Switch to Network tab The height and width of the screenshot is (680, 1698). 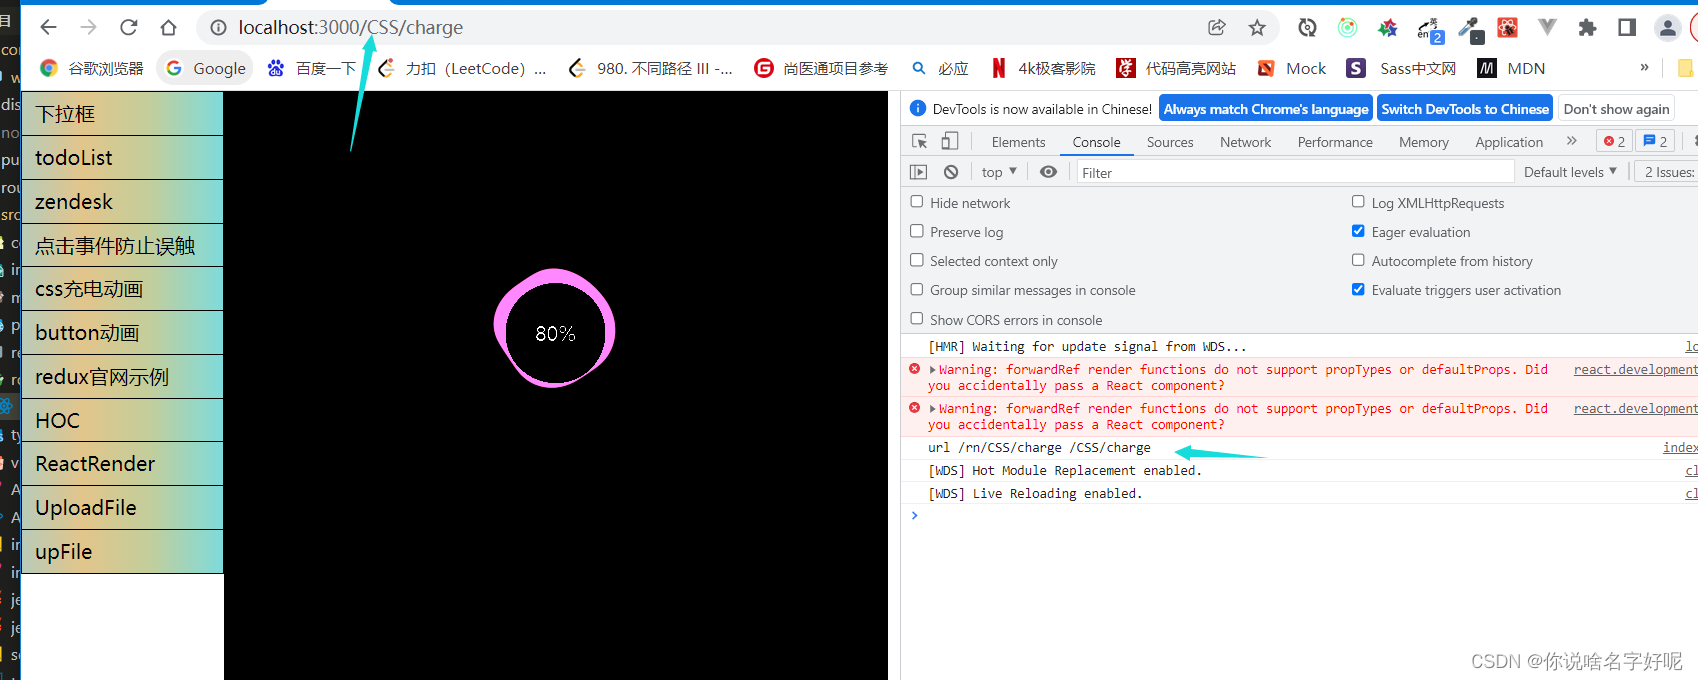(1245, 142)
